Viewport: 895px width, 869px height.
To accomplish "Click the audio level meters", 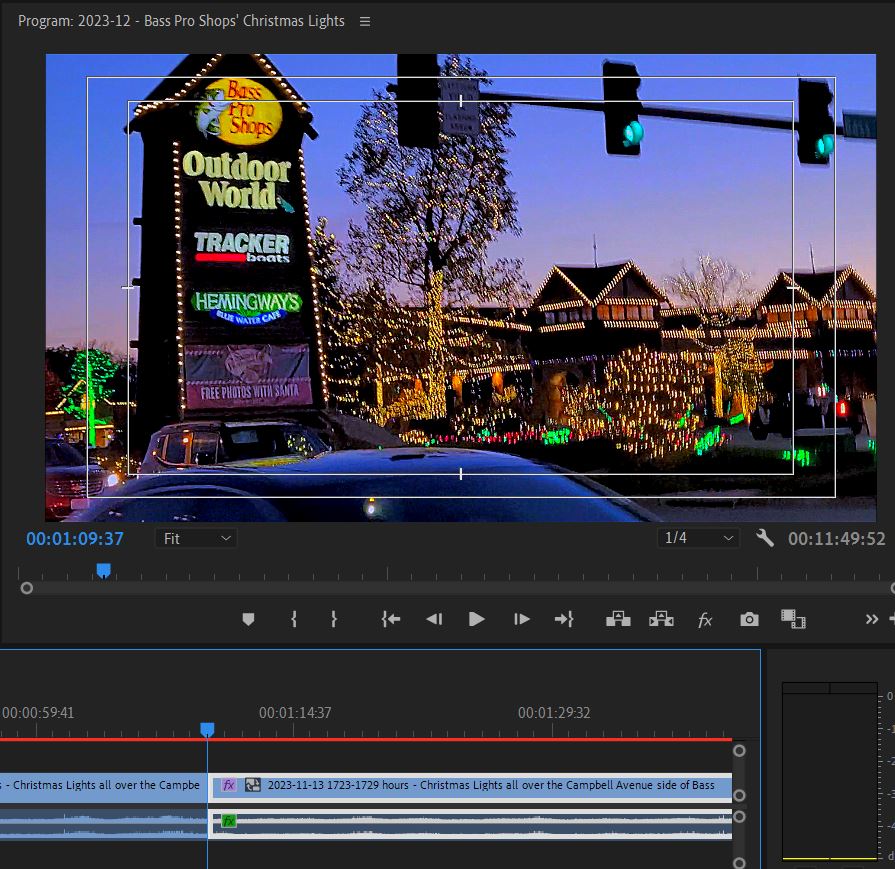I will (829, 771).
